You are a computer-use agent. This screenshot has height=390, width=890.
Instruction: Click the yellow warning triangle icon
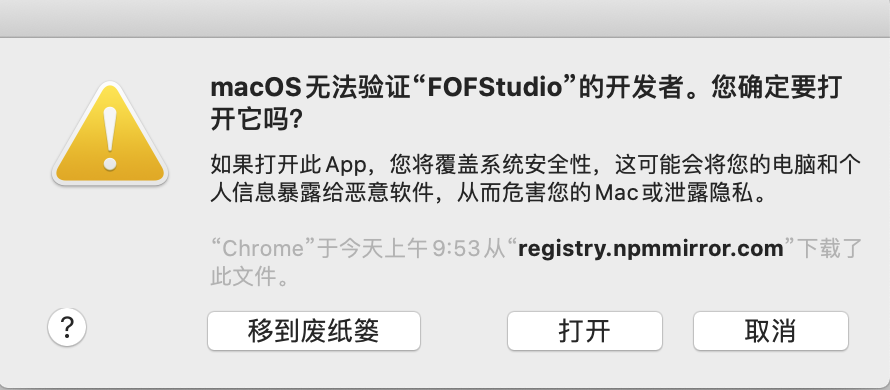pyautogui.click(x=110, y=134)
